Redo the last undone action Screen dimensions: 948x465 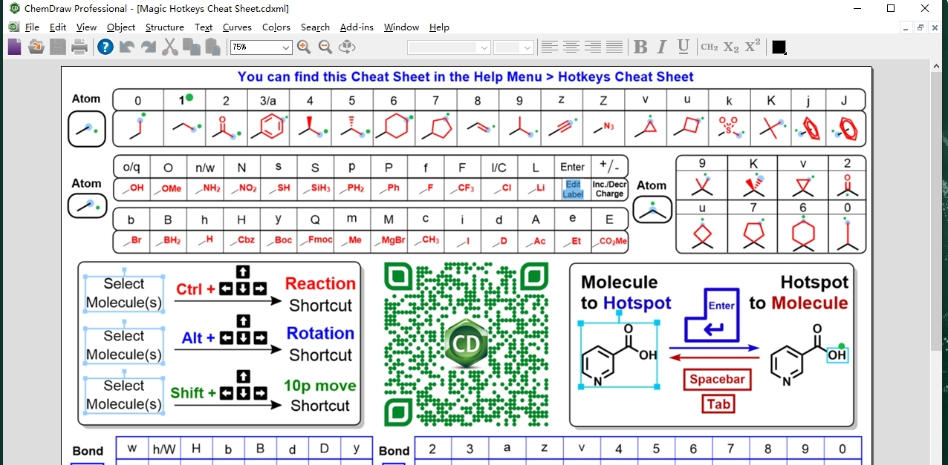pyautogui.click(x=148, y=47)
